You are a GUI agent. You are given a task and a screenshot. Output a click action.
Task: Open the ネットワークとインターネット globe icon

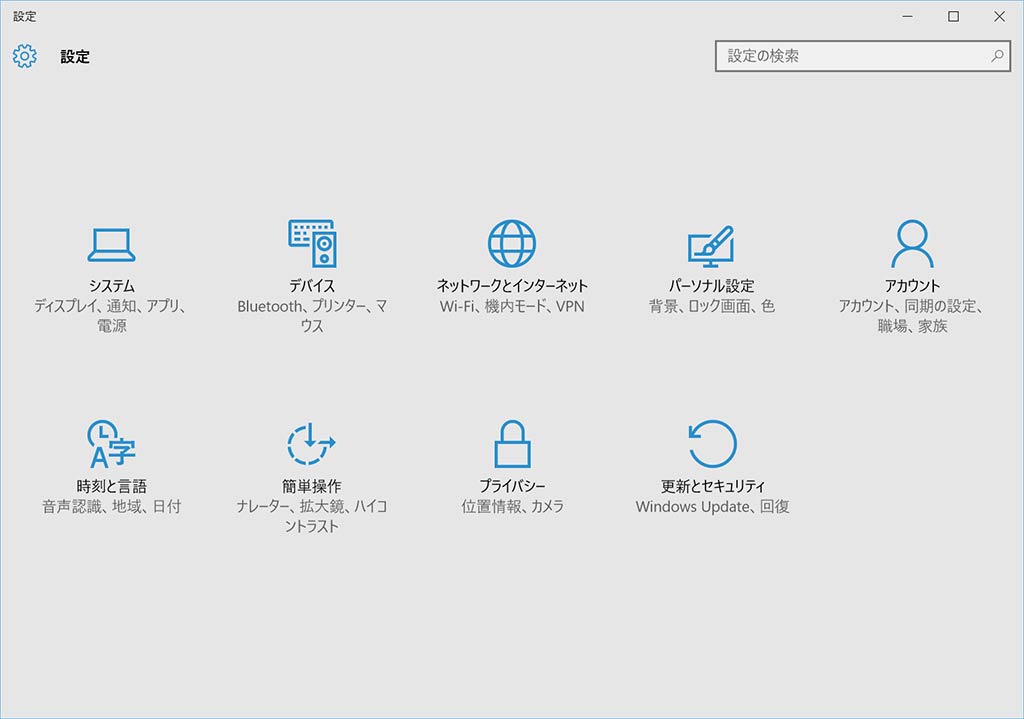coord(512,244)
